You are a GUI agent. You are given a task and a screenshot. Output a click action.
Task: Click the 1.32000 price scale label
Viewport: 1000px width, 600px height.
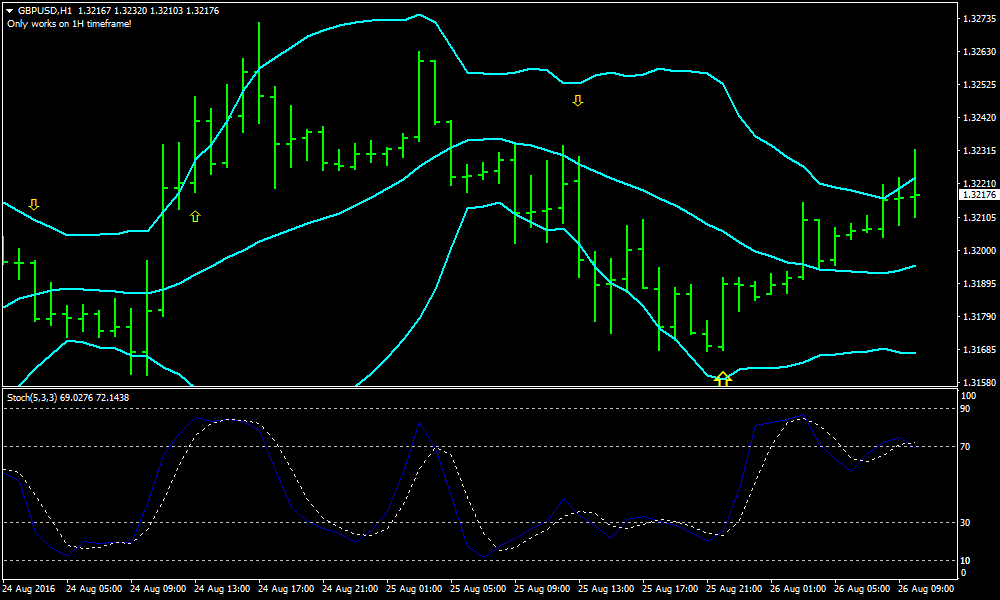coord(977,250)
